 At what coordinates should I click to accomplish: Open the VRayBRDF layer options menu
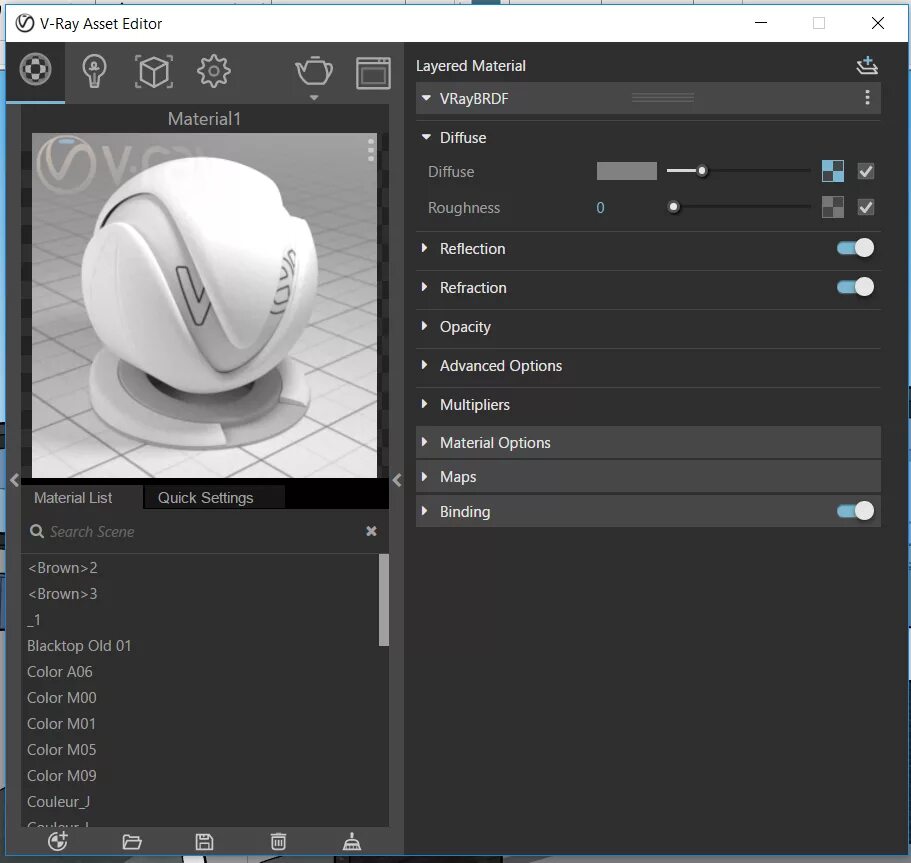(x=866, y=98)
